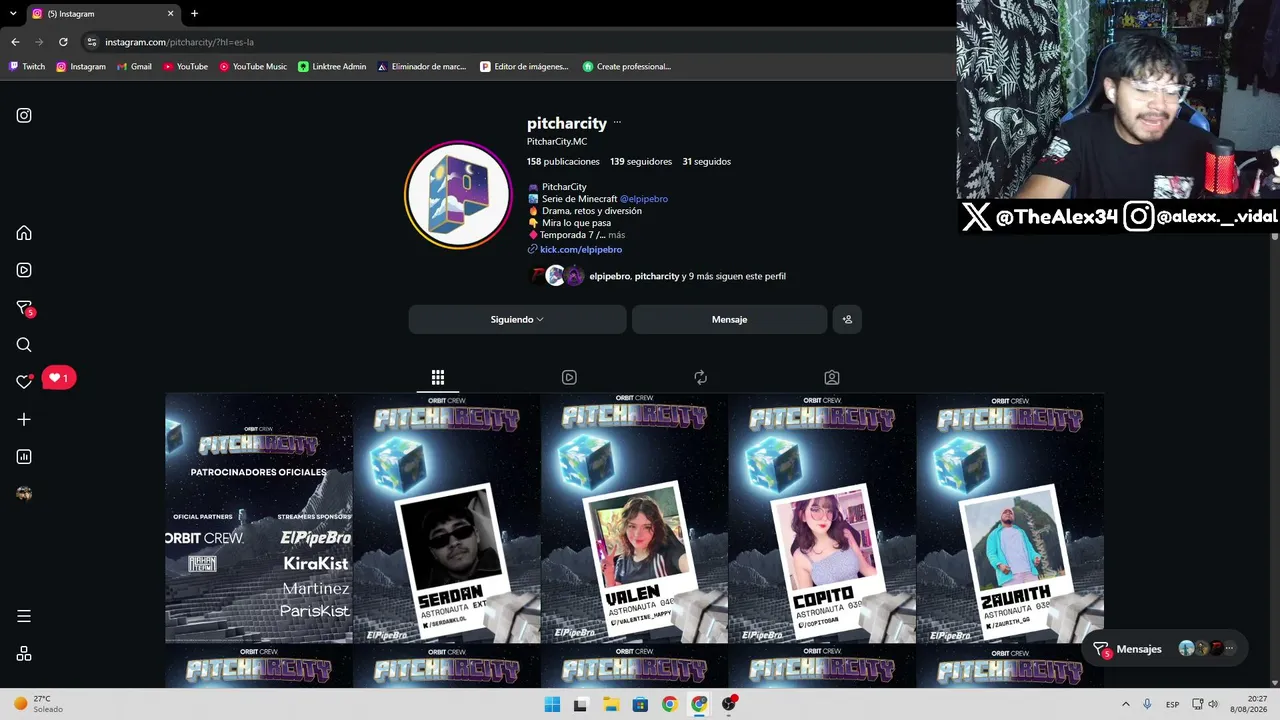The width and height of the screenshot is (1280, 720).
Task: Open the YouTube Music bookmark
Action: [253, 67]
